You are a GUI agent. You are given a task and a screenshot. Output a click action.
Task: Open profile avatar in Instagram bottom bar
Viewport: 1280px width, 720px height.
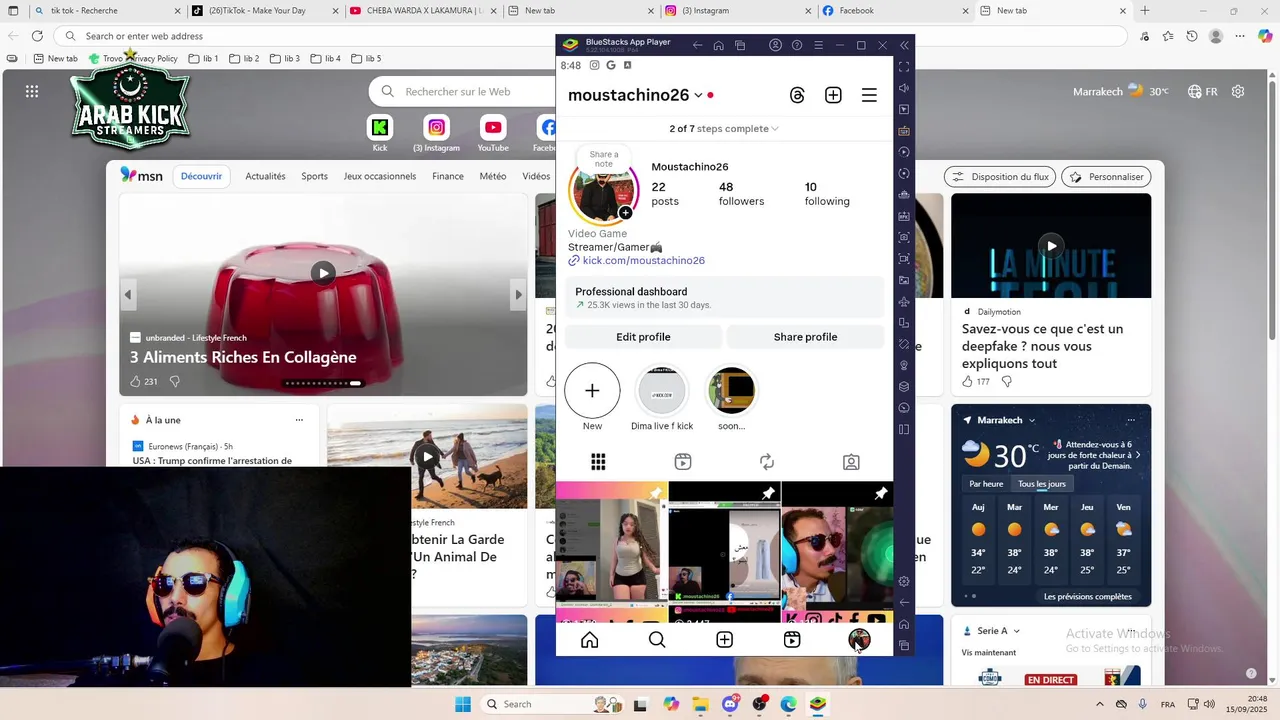pos(859,640)
